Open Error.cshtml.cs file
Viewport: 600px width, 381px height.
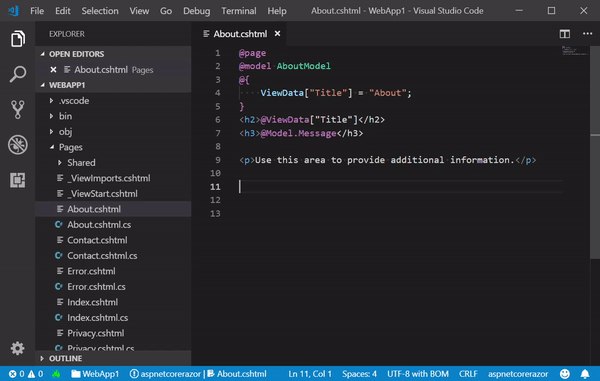pos(114,287)
